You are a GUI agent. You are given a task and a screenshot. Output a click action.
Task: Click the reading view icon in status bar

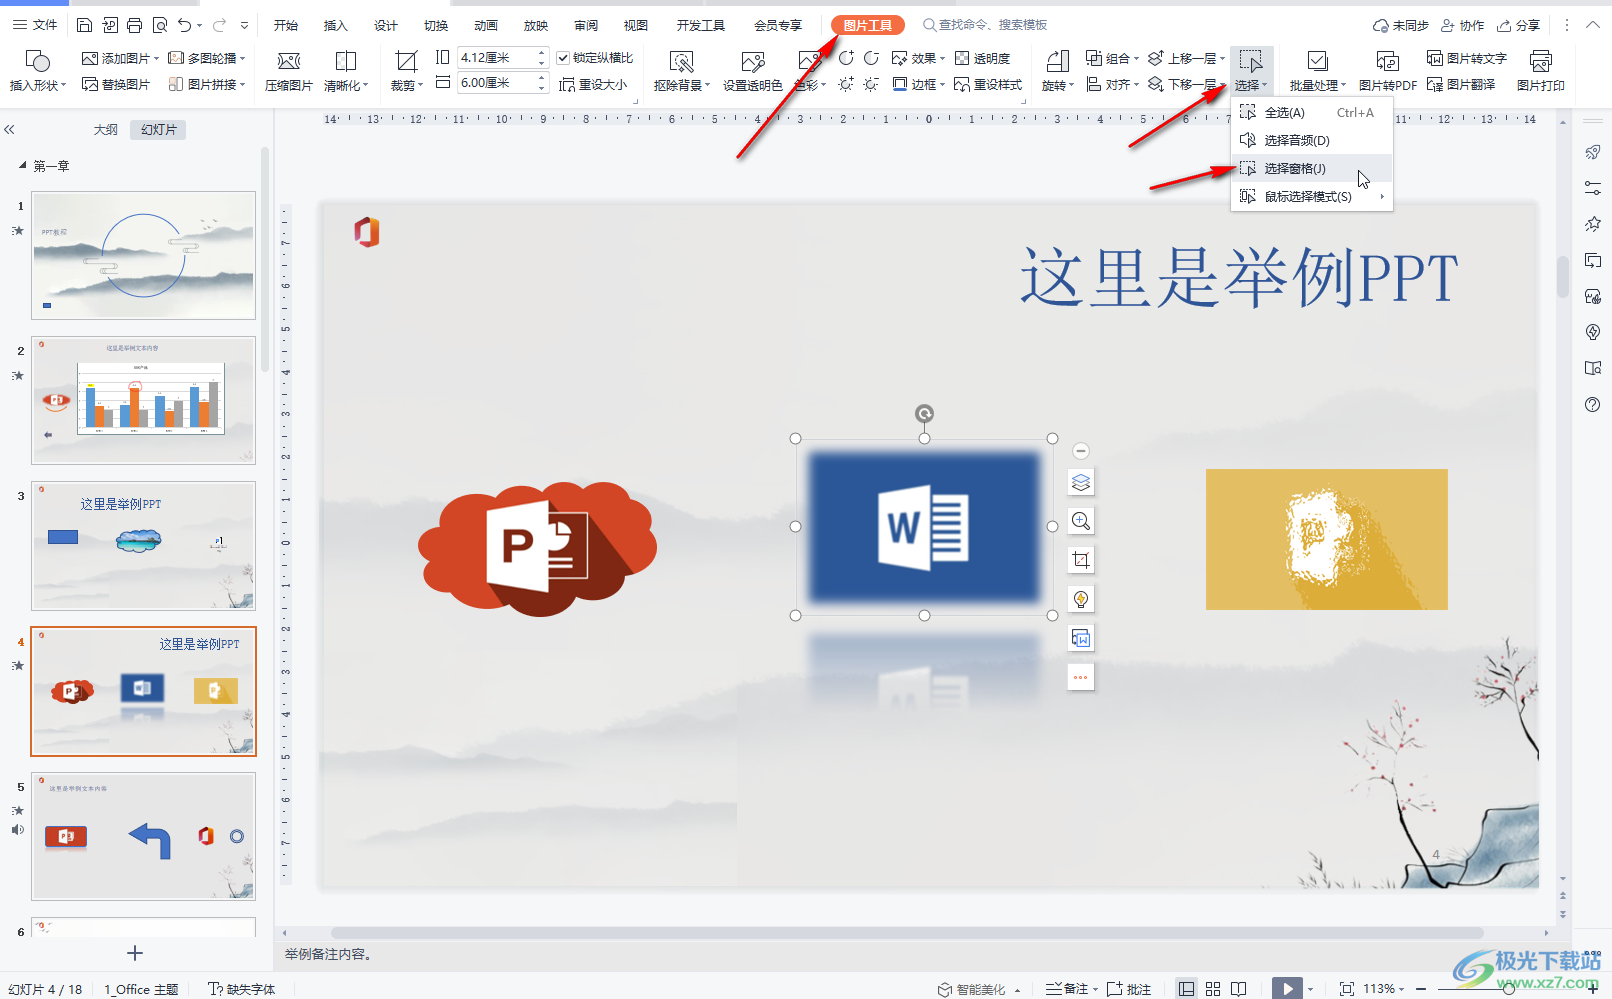[1239, 989]
